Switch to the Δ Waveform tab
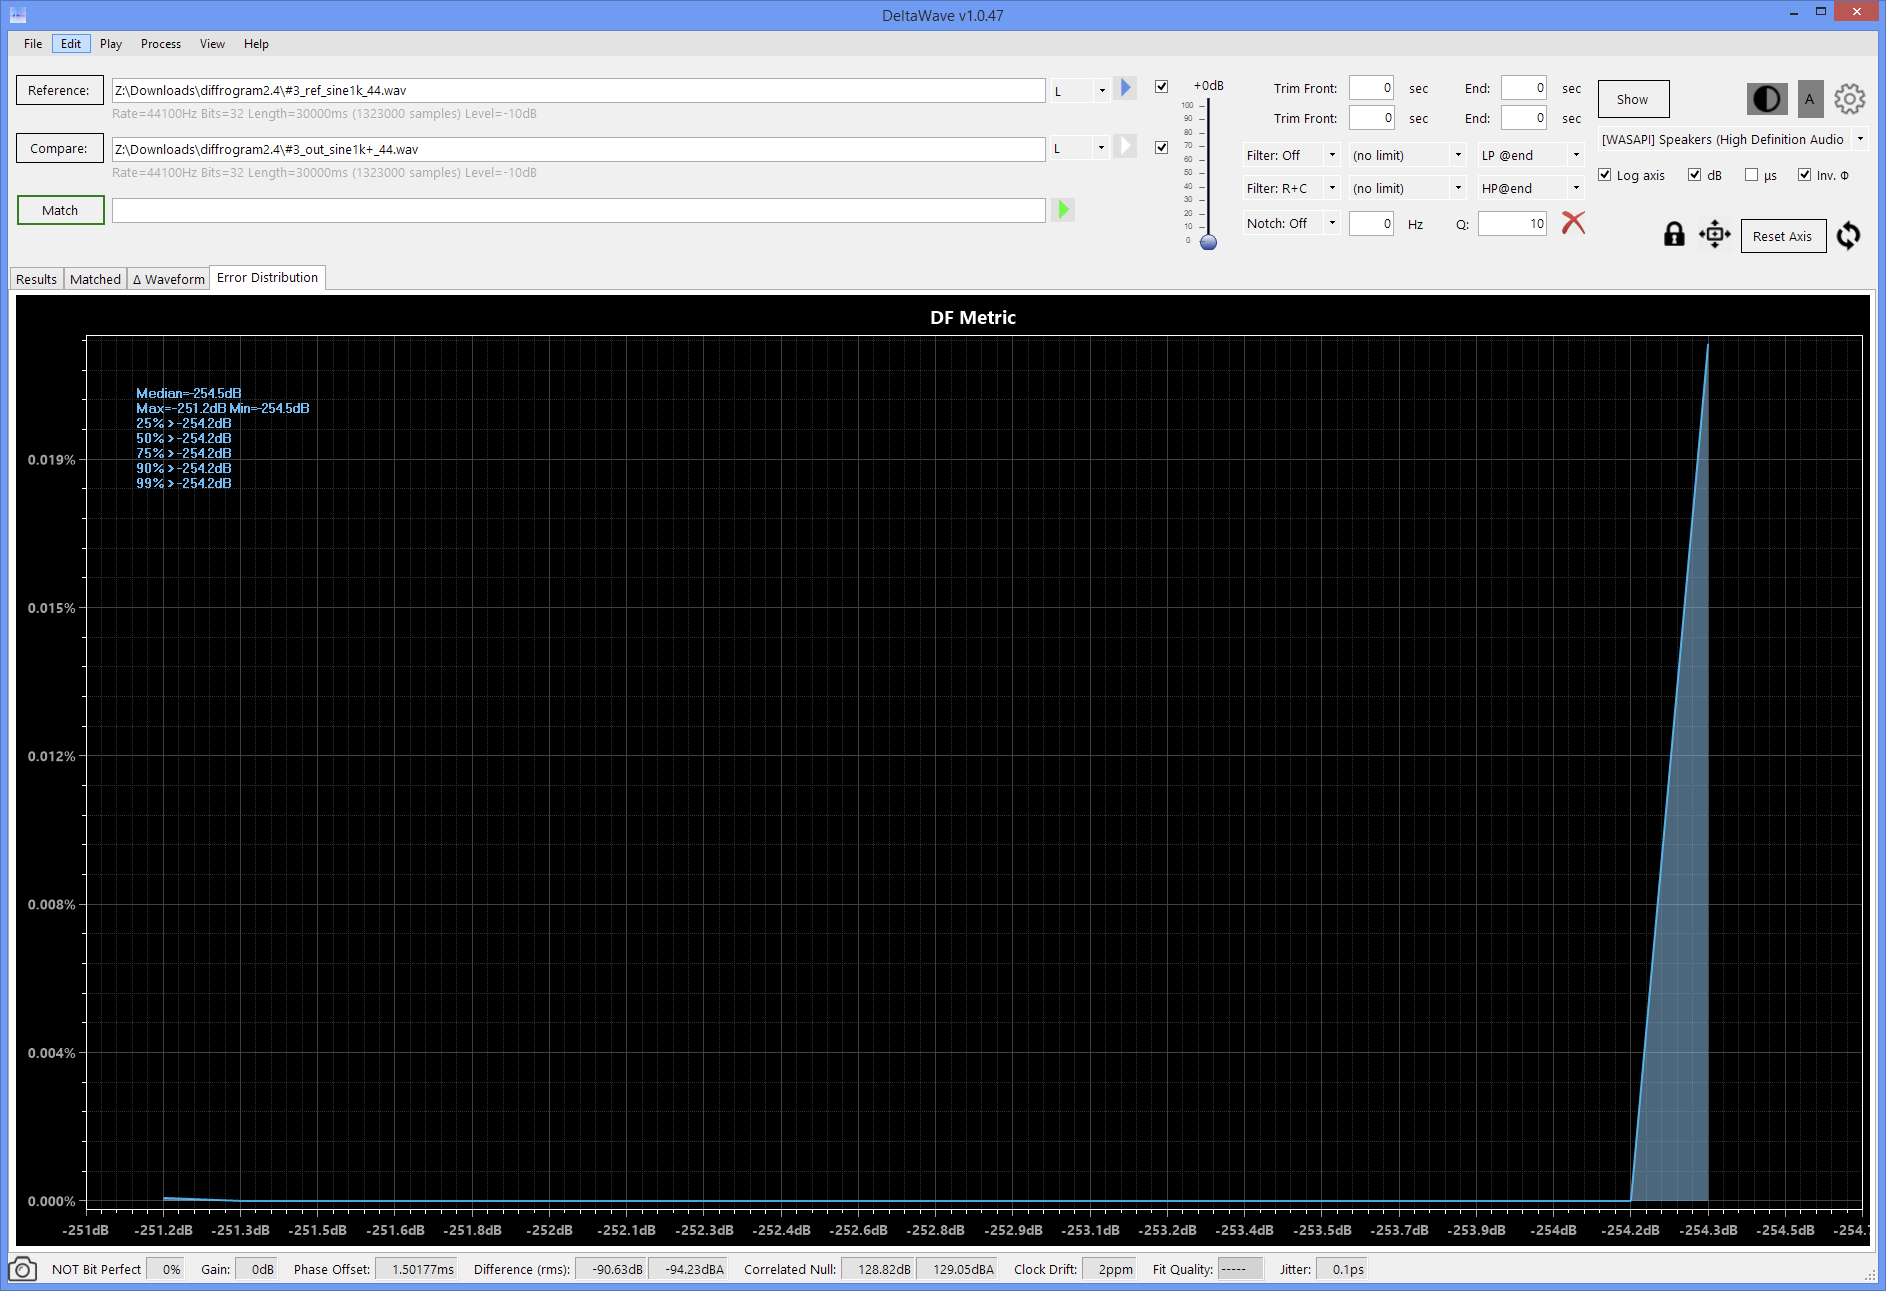Viewport: 1886px width, 1291px height. [169, 279]
